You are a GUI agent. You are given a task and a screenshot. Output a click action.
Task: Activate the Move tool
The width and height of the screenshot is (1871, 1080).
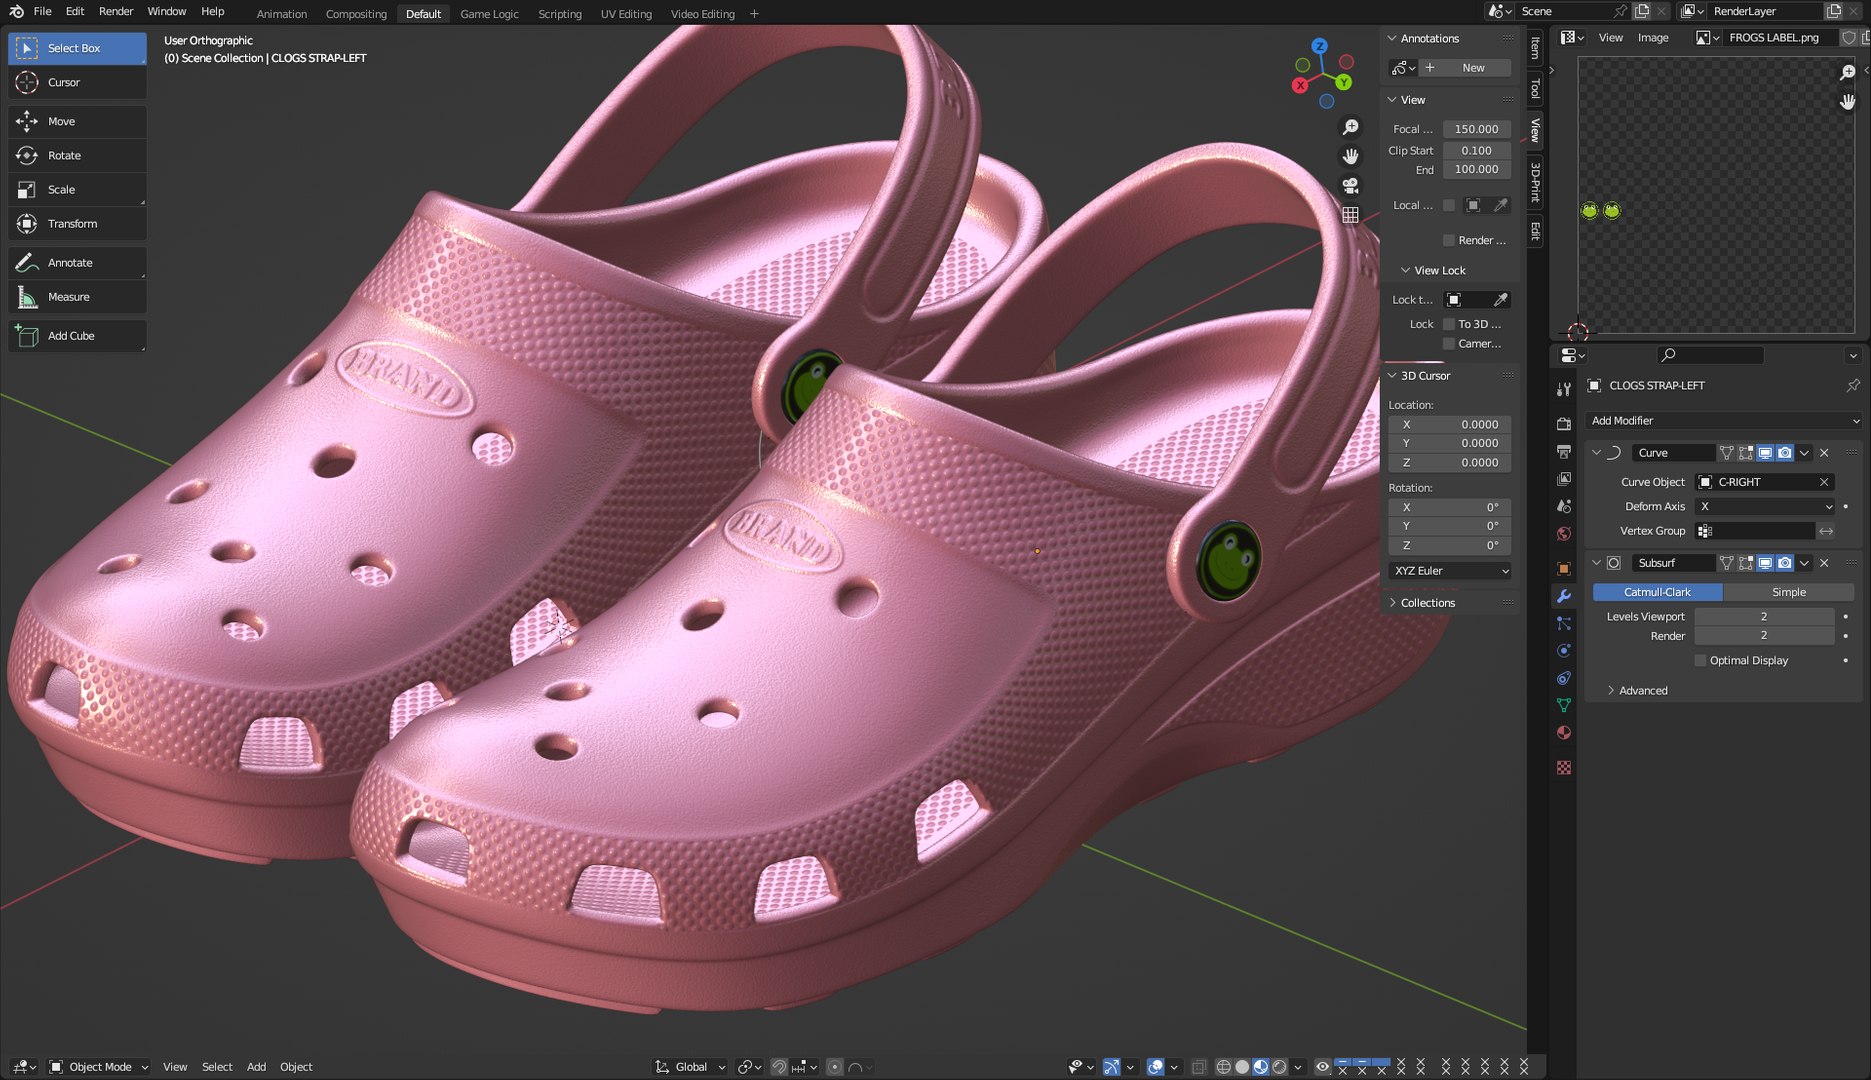(77, 121)
